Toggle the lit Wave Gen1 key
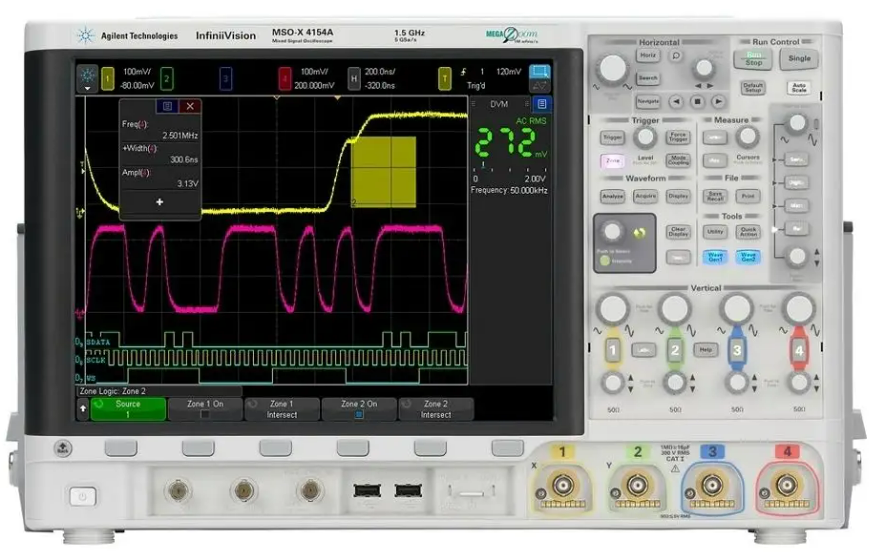Screen dimensions: 880x559 click(x=715, y=257)
